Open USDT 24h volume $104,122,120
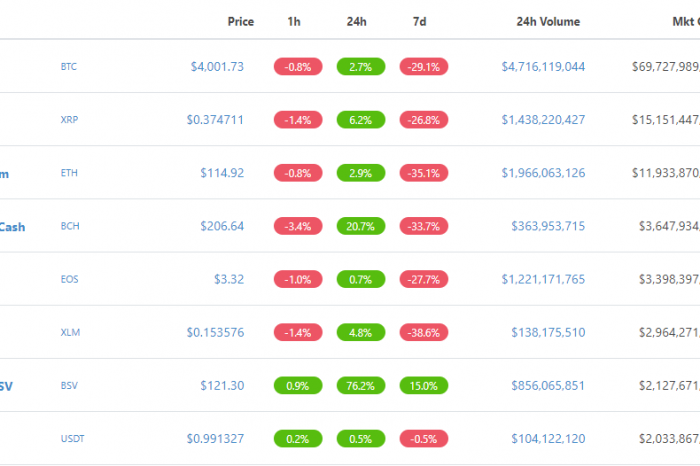The width and height of the screenshot is (700, 466). pyautogui.click(x=548, y=438)
